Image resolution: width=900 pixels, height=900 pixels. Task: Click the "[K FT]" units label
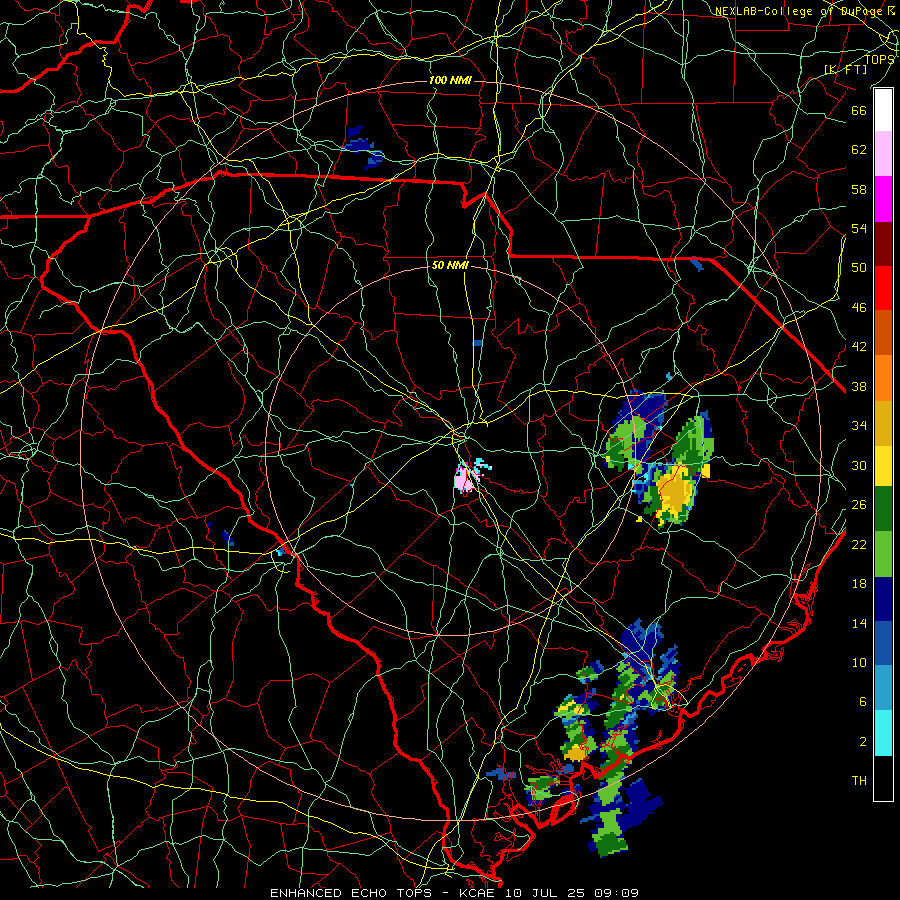(x=845, y=69)
